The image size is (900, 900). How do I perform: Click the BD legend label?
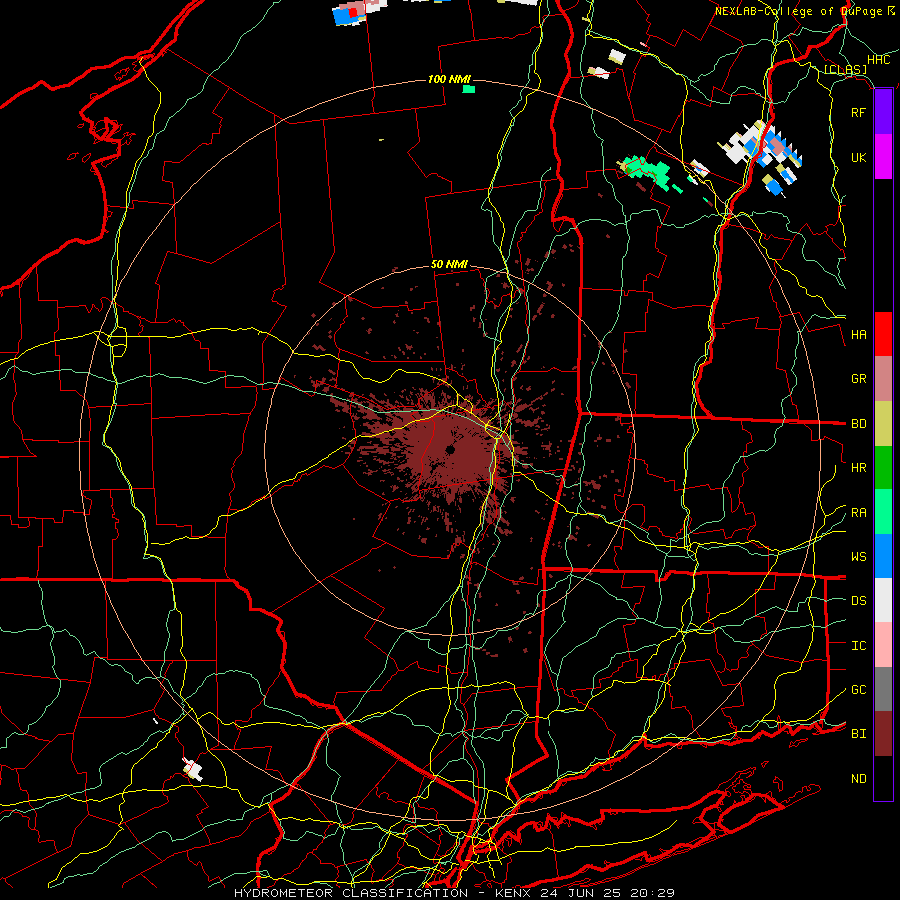(x=858, y=424)
